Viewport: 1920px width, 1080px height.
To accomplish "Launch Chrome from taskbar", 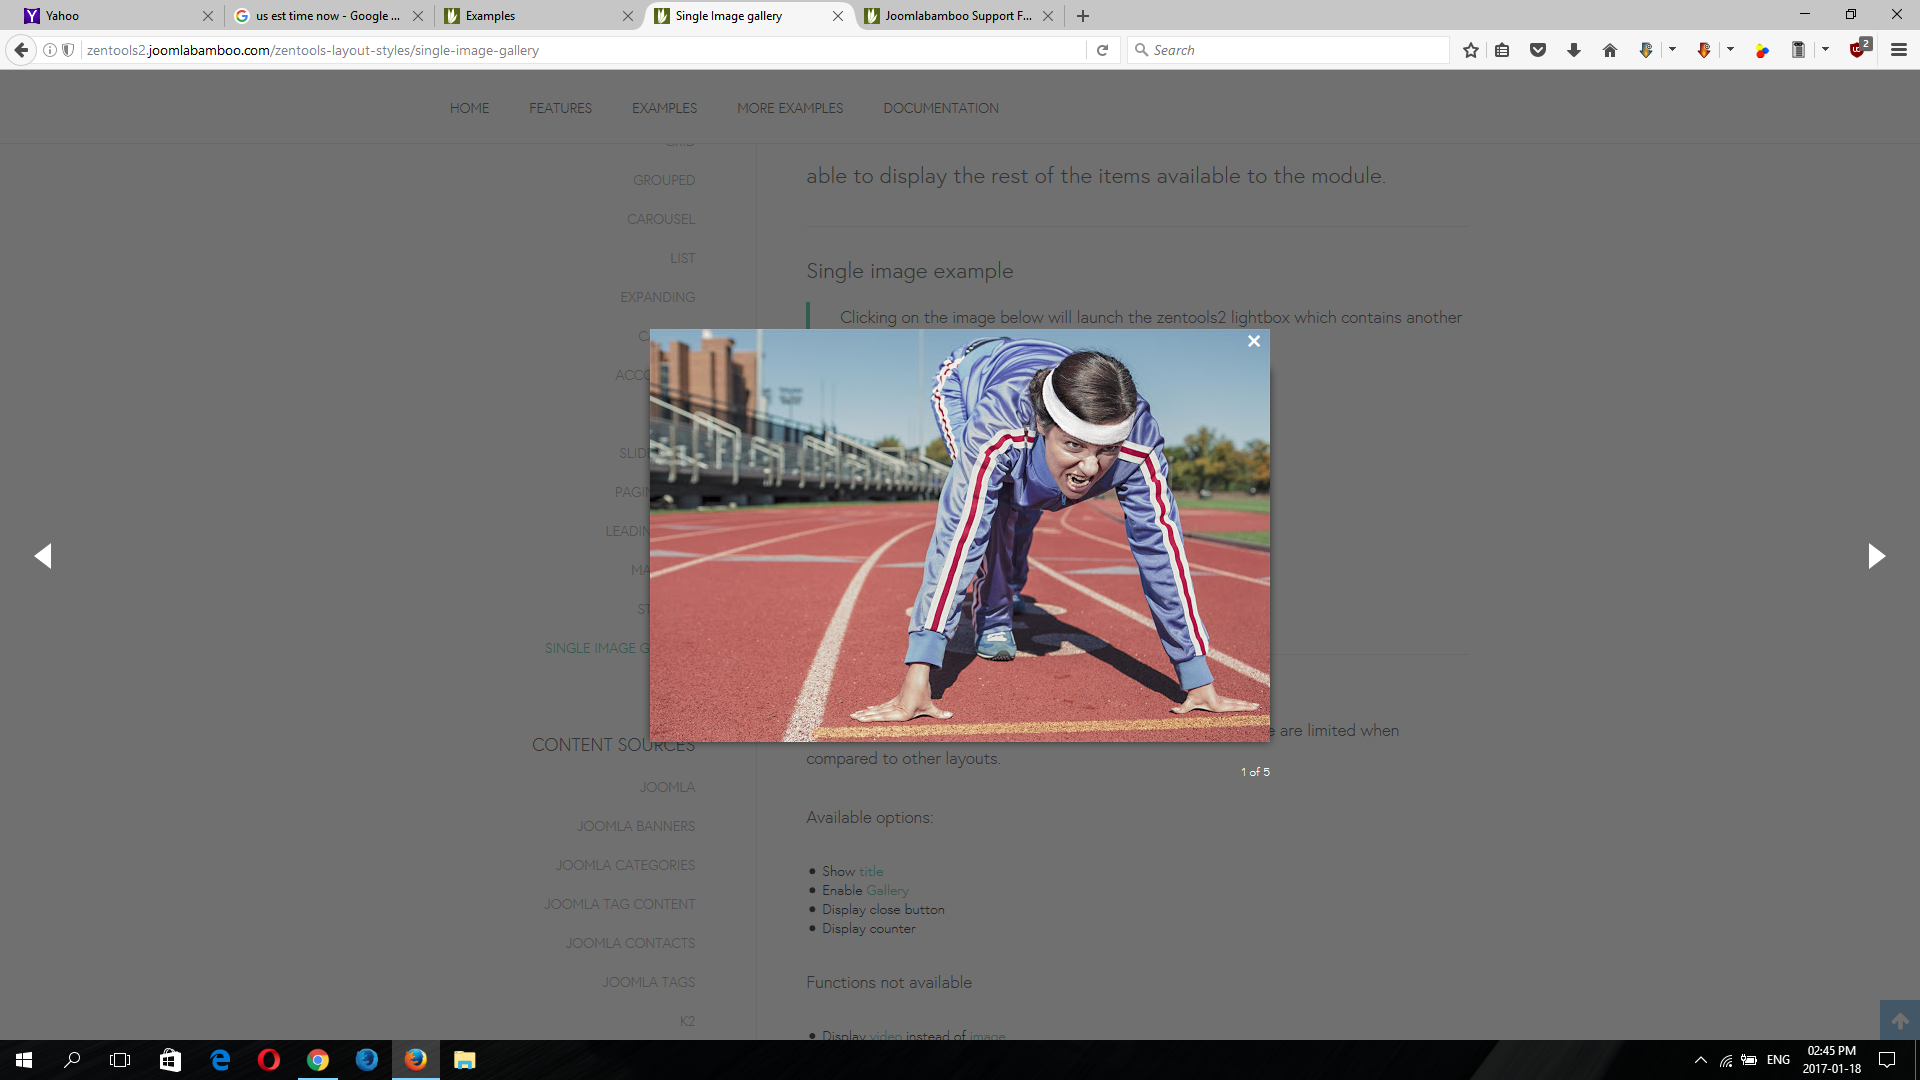I will (318, 1060).
